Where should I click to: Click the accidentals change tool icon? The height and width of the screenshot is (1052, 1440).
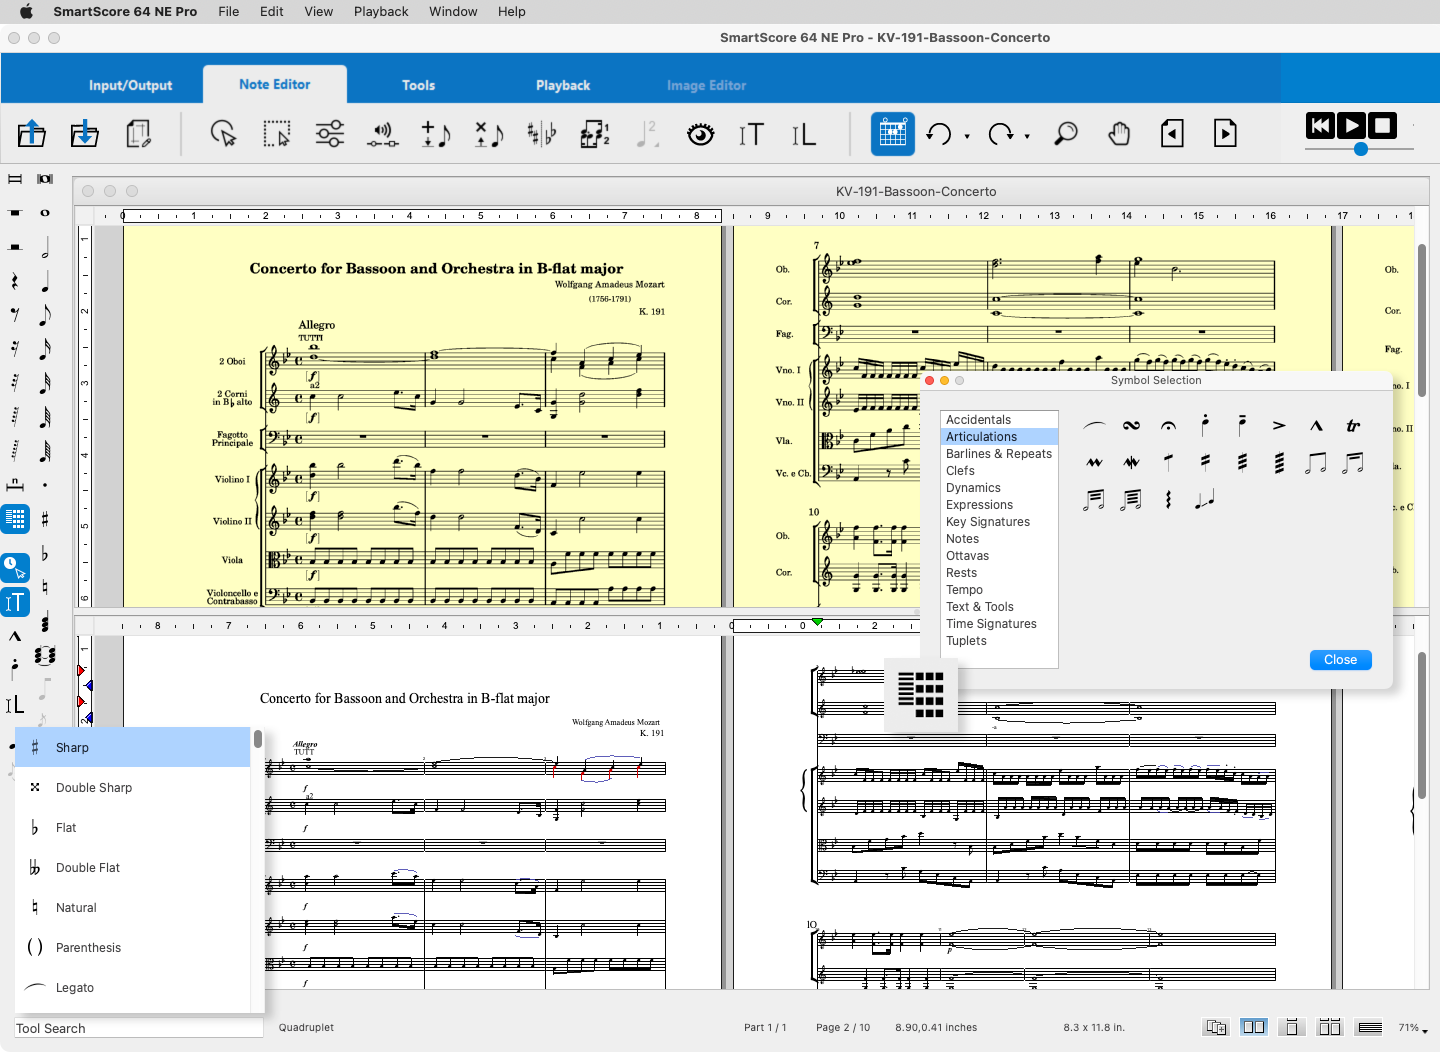[x=541, y=134]
